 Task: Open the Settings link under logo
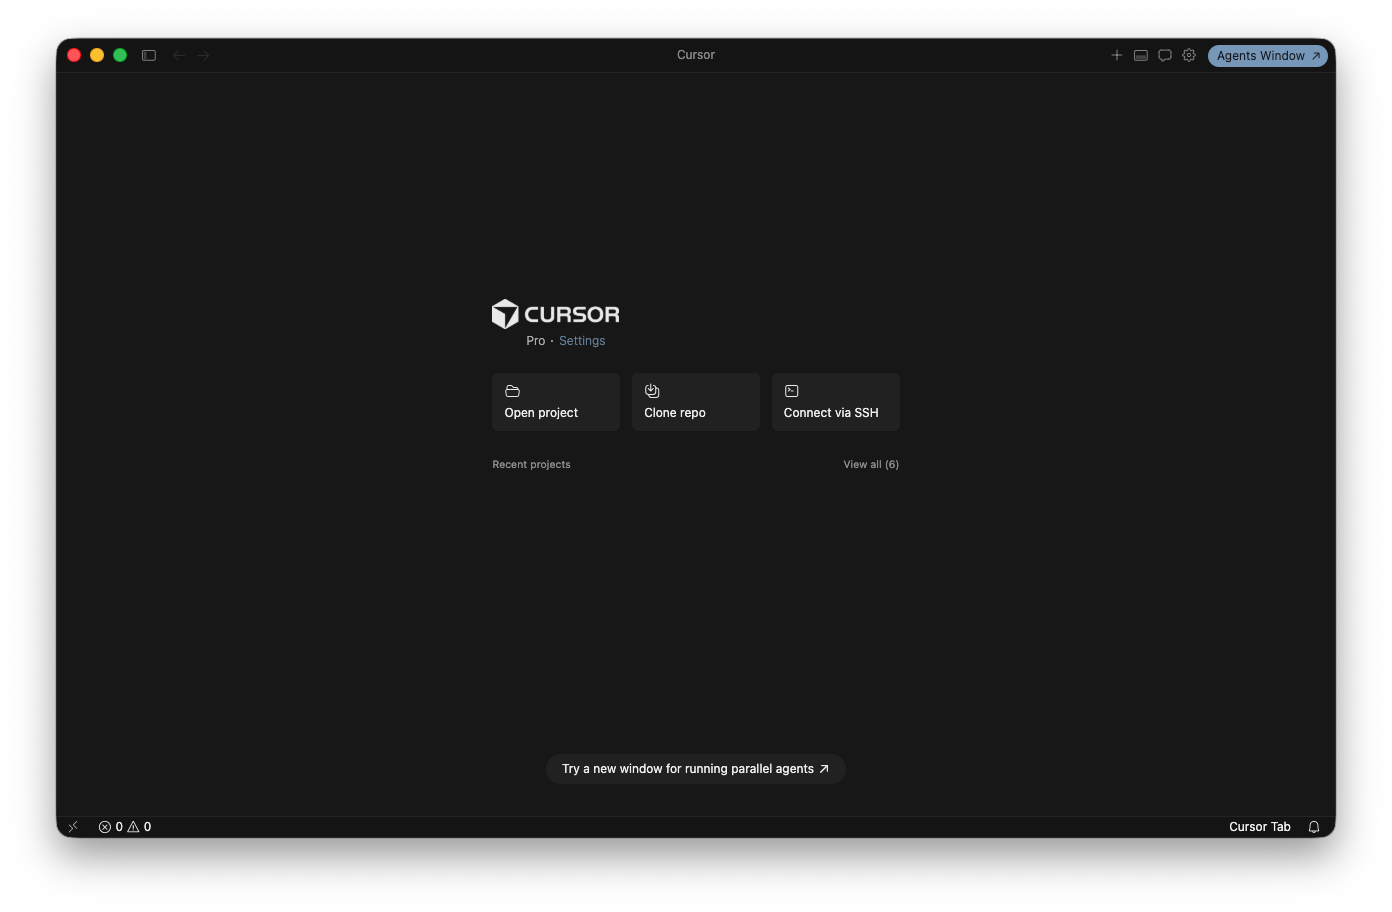(x=582, y=341)
